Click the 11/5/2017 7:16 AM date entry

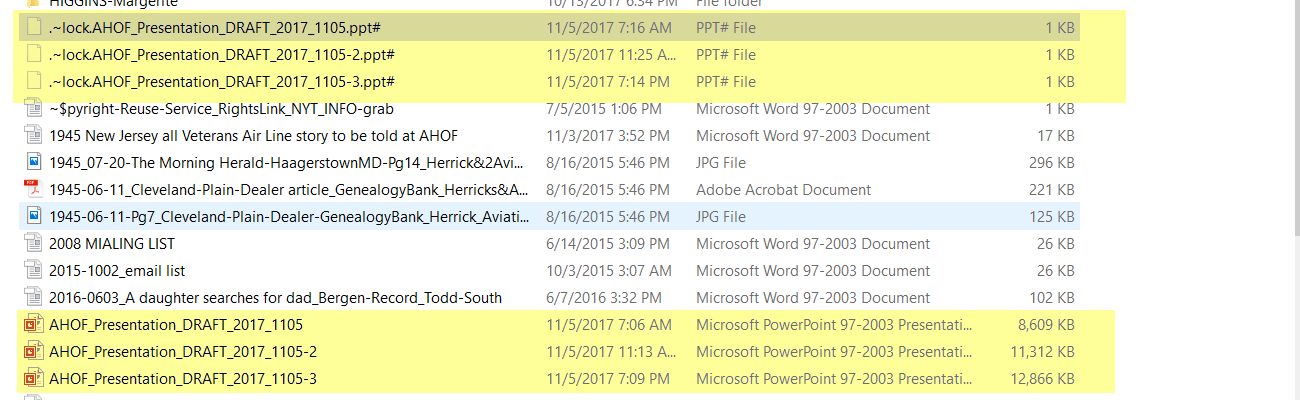609,27
